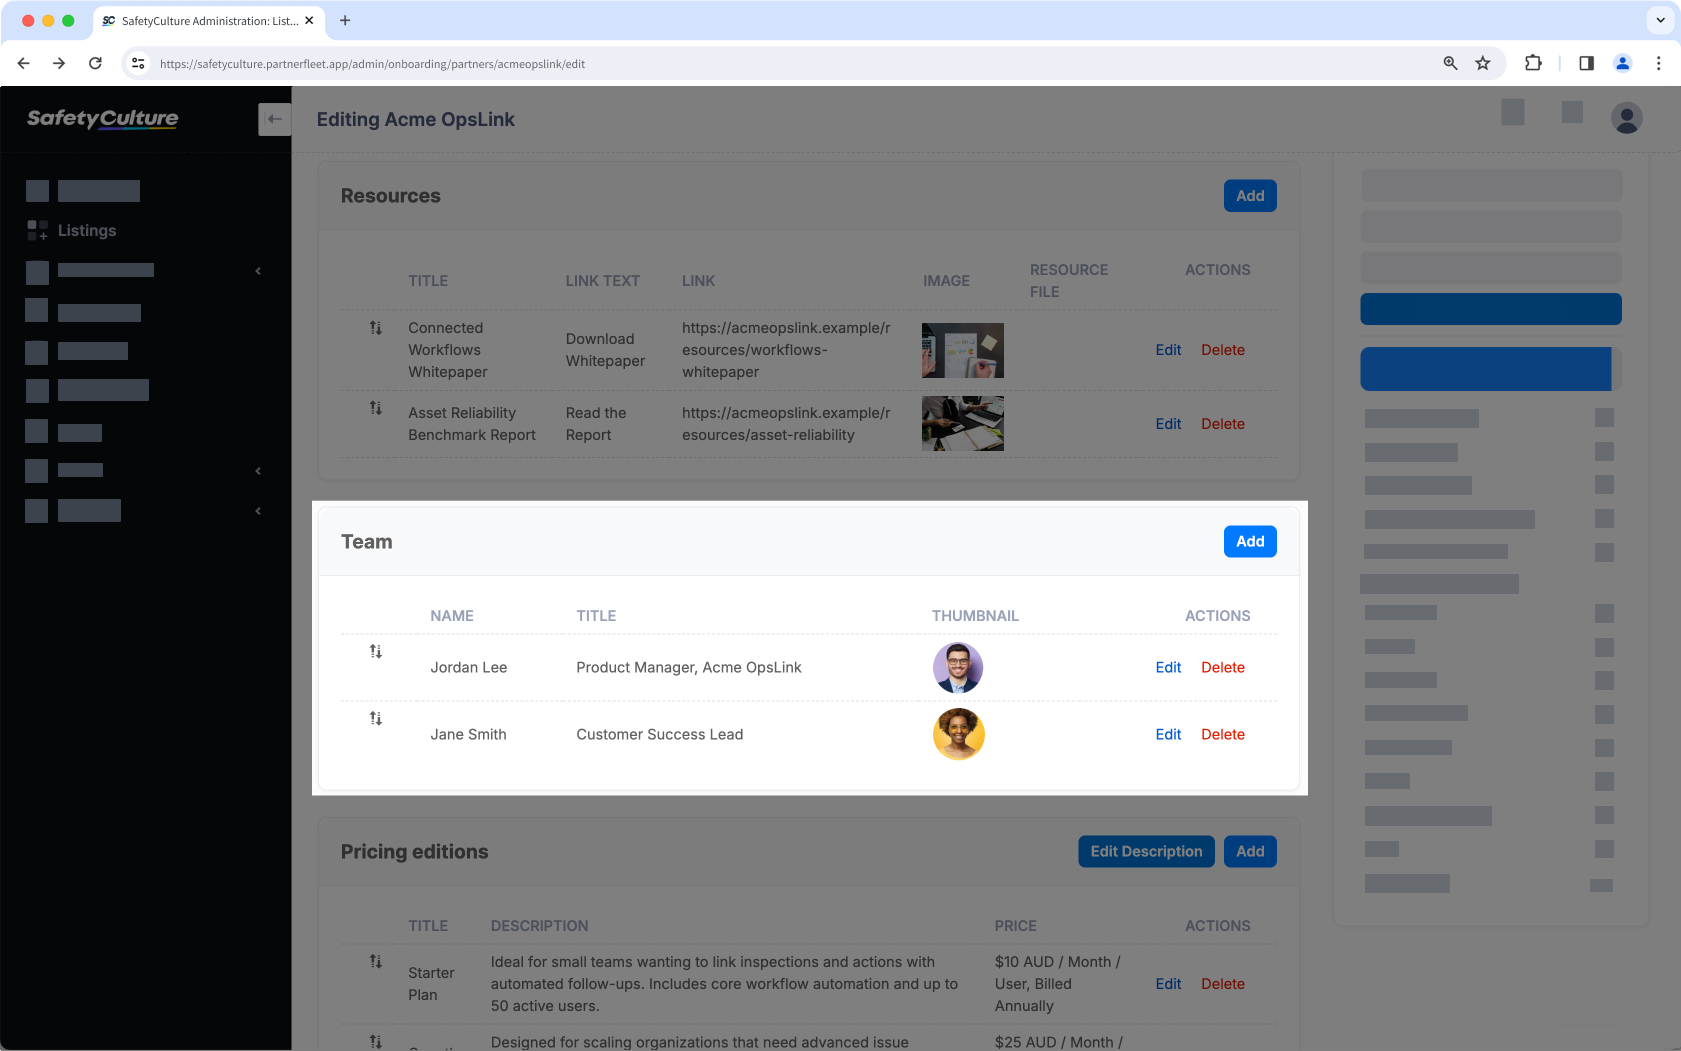The image size is (1681, 1051).
Task: Open the browser zoom control icon
Action: pyautogui.click(x=1450, y=63)
